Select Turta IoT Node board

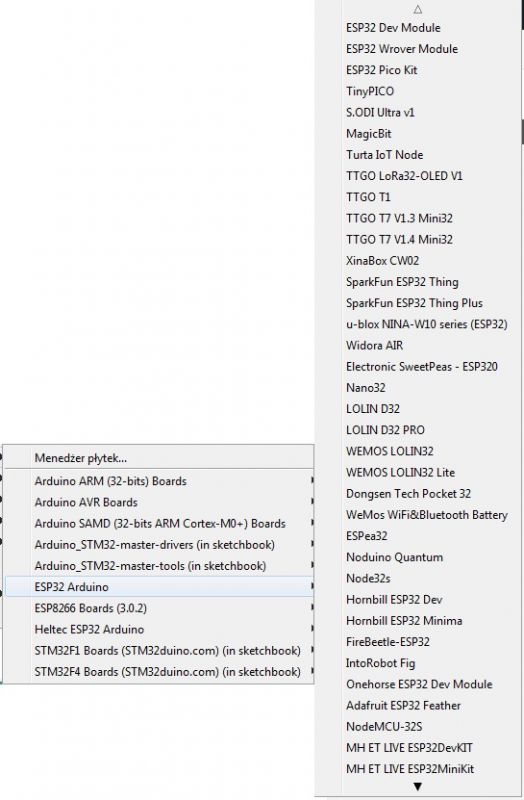(418, 155)
